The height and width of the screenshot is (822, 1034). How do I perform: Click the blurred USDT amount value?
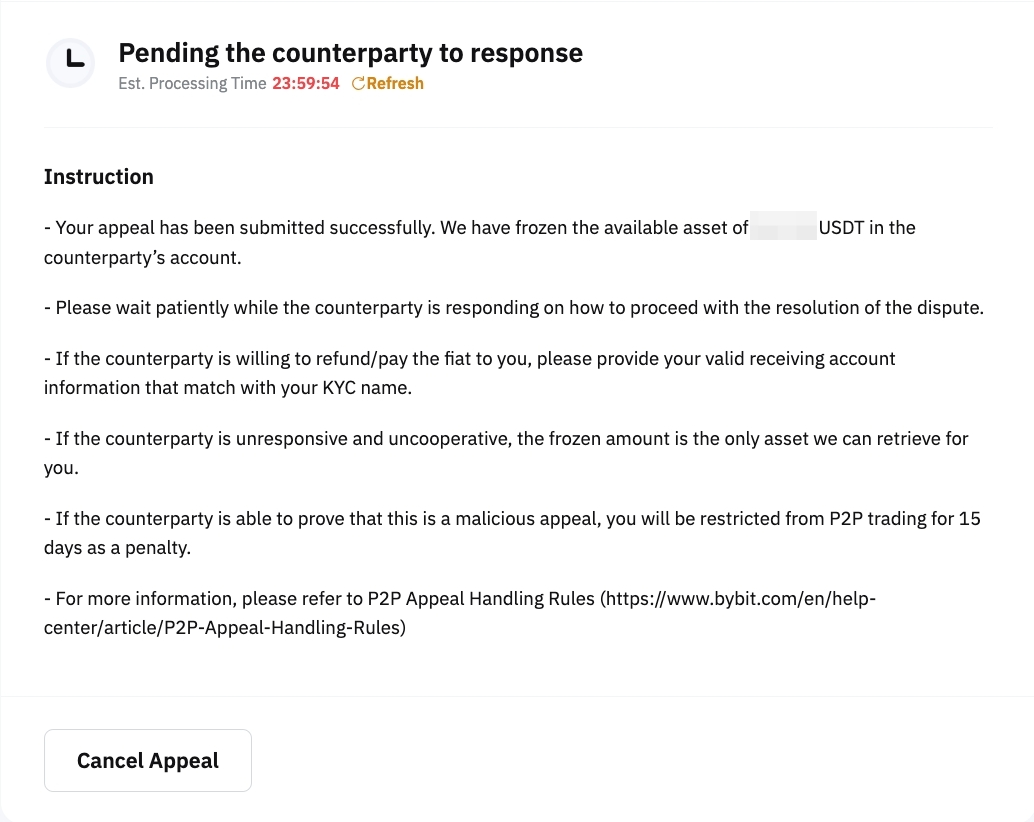[783, 228]
